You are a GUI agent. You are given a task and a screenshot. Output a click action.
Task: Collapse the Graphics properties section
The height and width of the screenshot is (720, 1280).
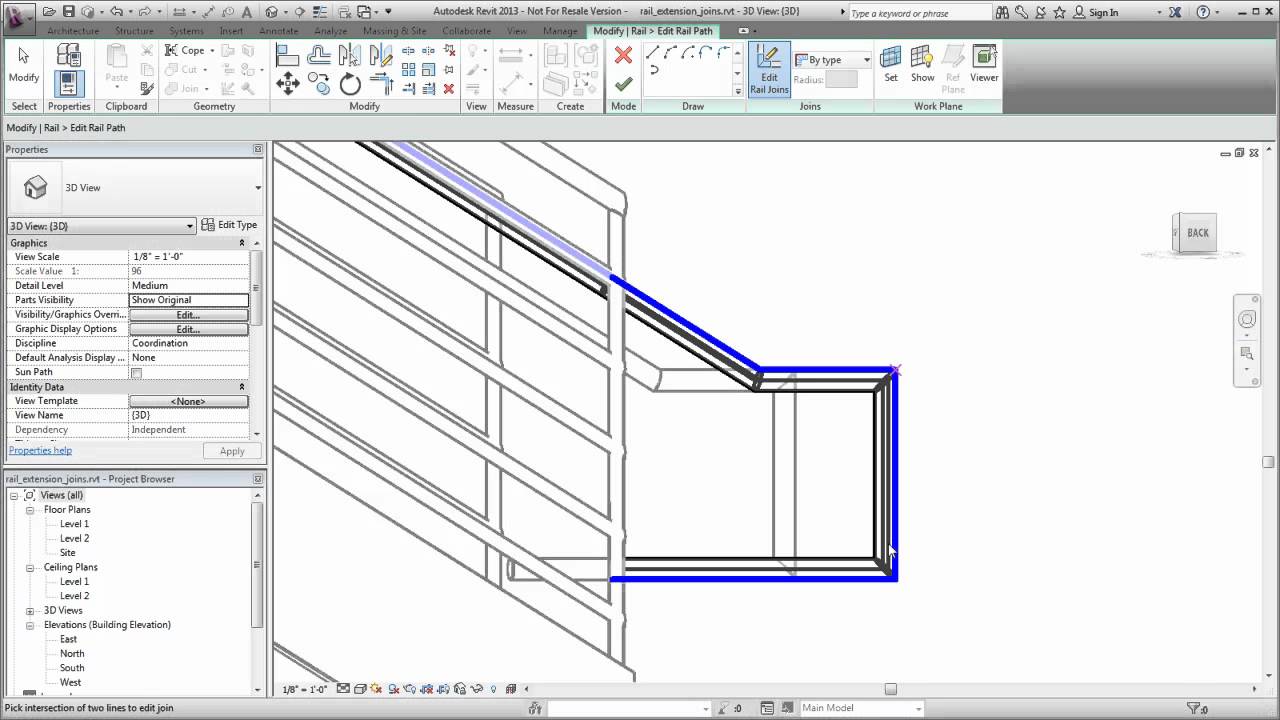click(241, 243)
